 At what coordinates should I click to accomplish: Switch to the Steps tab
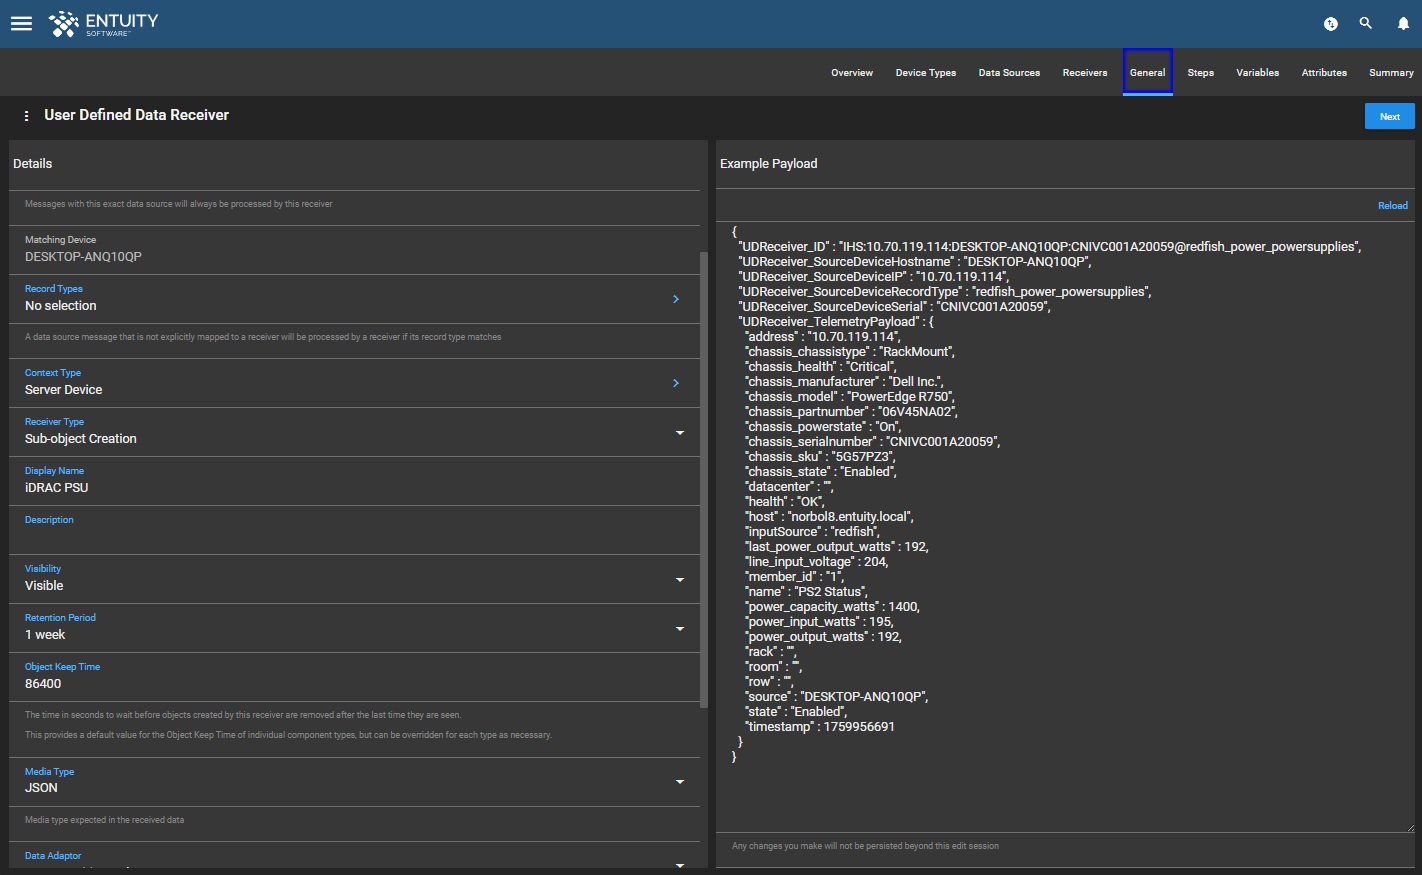pos(1201,73)
